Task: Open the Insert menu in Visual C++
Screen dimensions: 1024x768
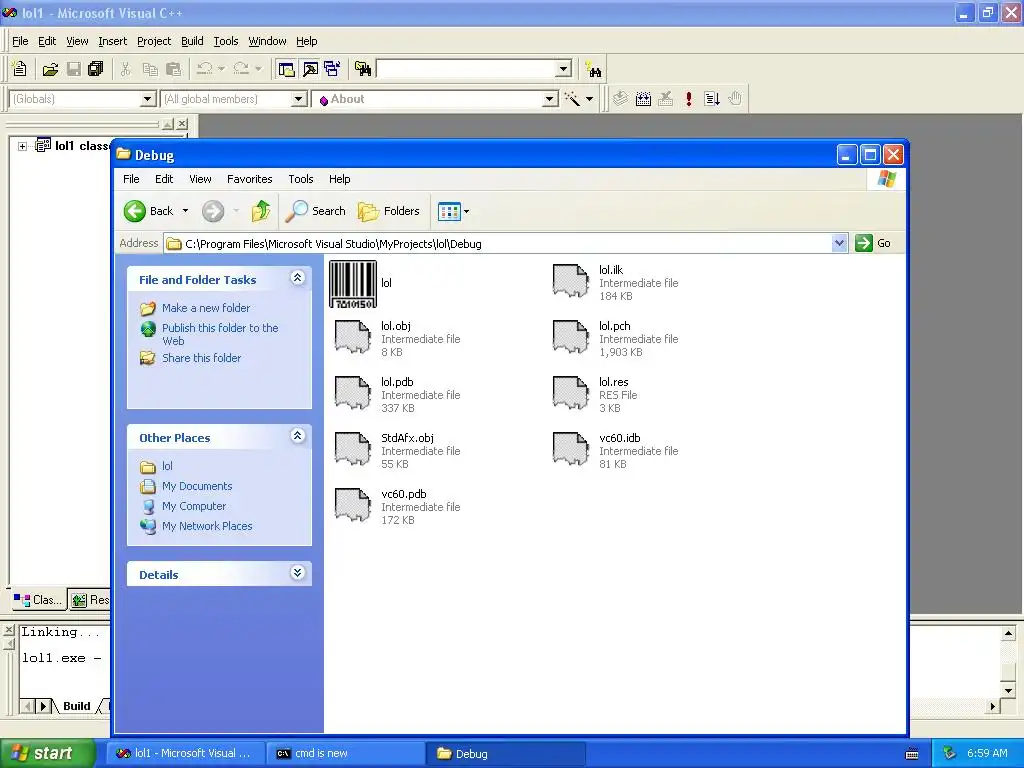Action: (x=112, y=41)
